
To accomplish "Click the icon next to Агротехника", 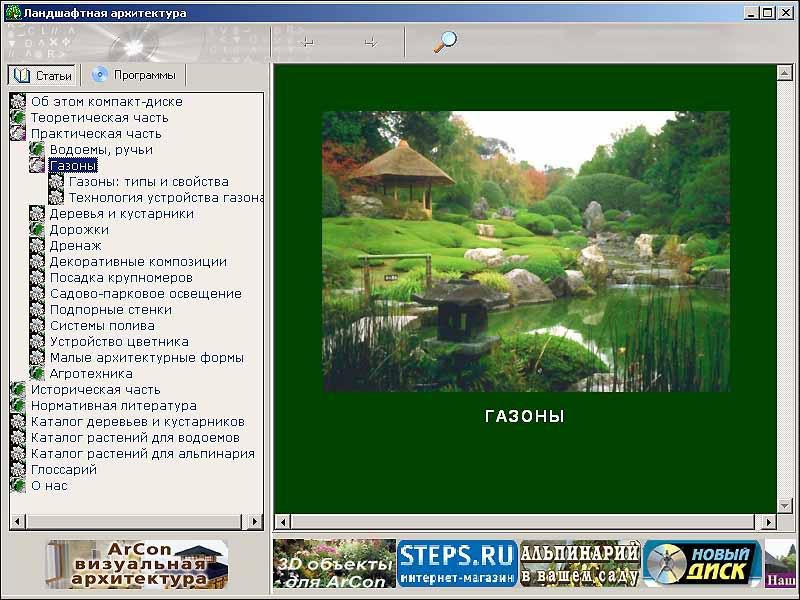I will coord(37,374).
